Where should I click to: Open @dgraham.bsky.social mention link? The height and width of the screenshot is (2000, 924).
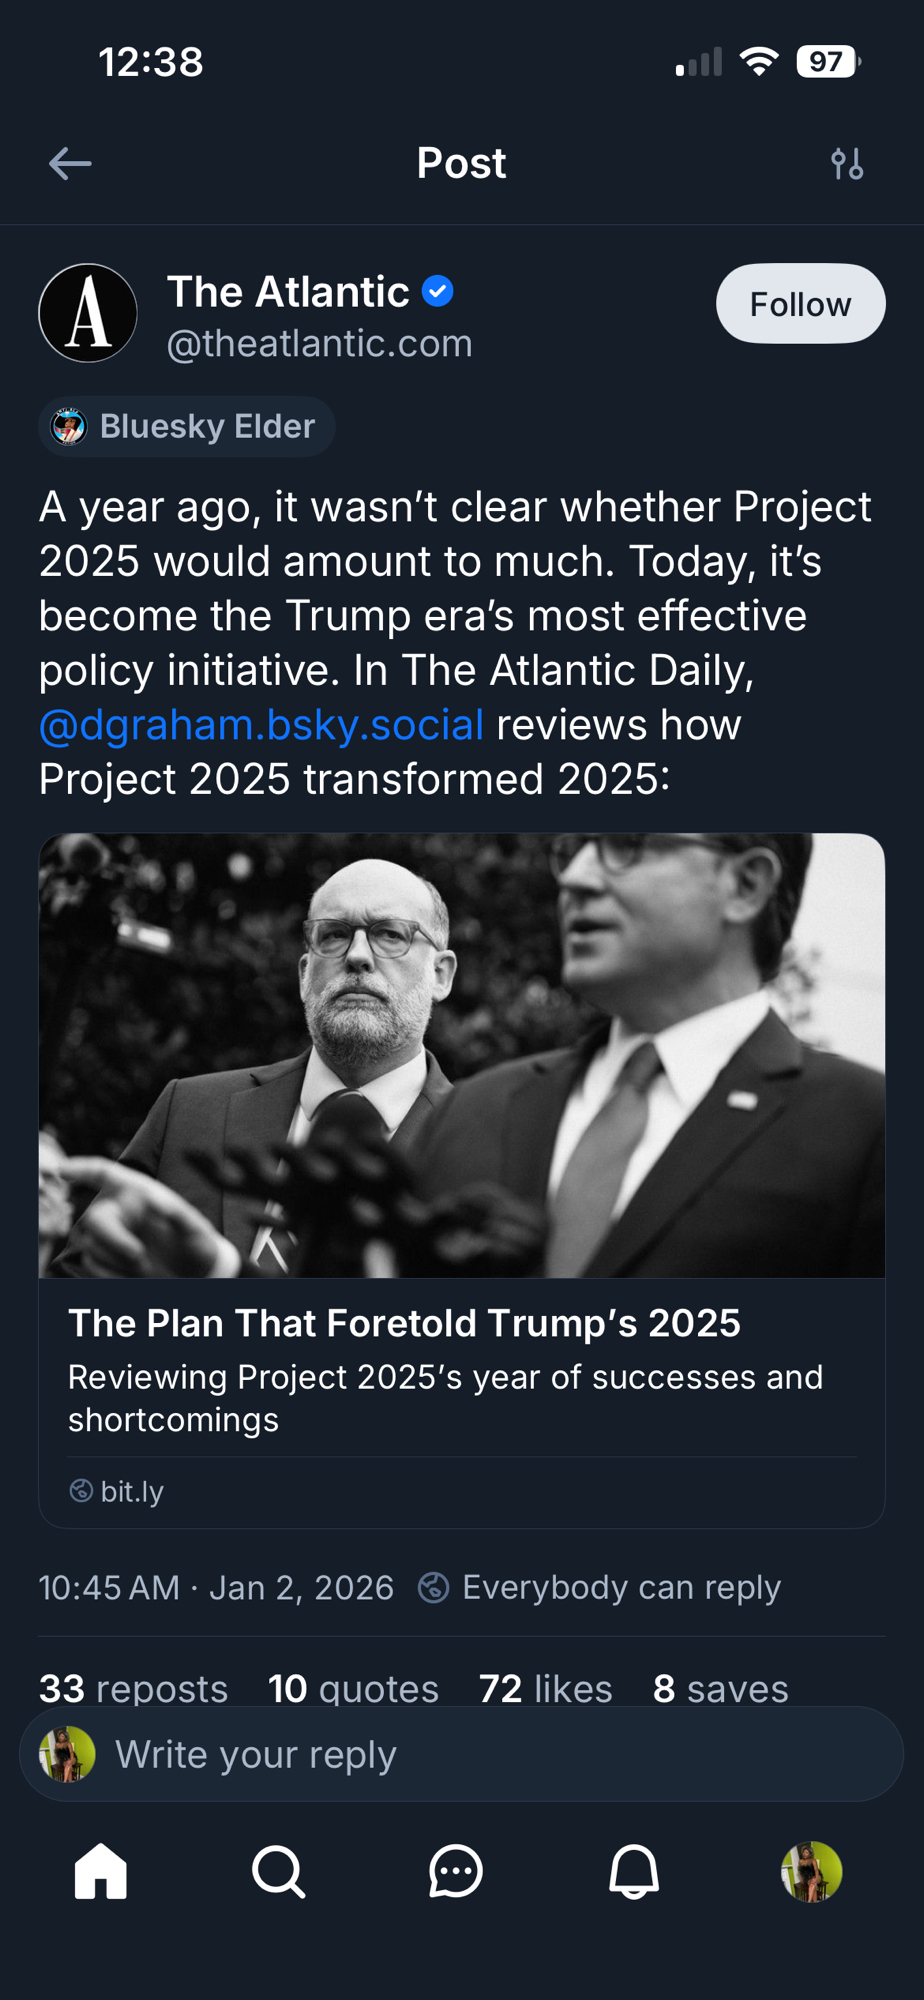261,725
